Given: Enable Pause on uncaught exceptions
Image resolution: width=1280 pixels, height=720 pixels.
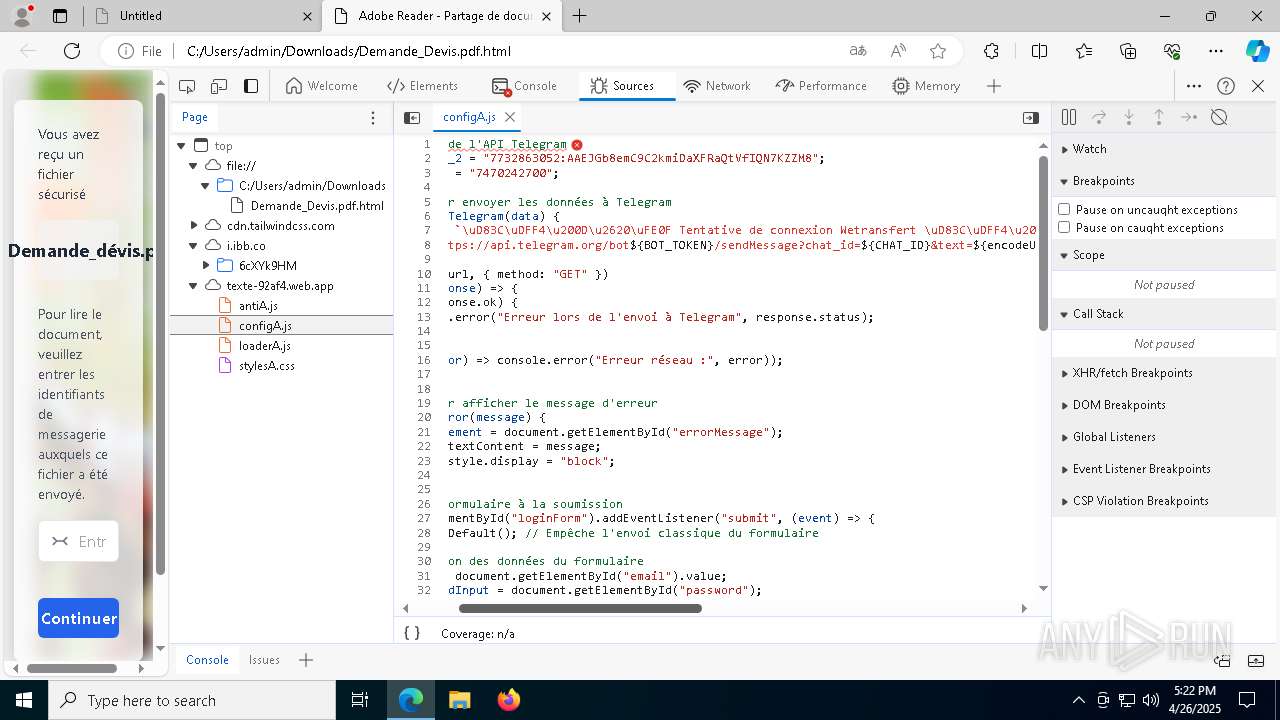Looking at the screenshot, I should pyautogui.click(x=1064, y=210).
